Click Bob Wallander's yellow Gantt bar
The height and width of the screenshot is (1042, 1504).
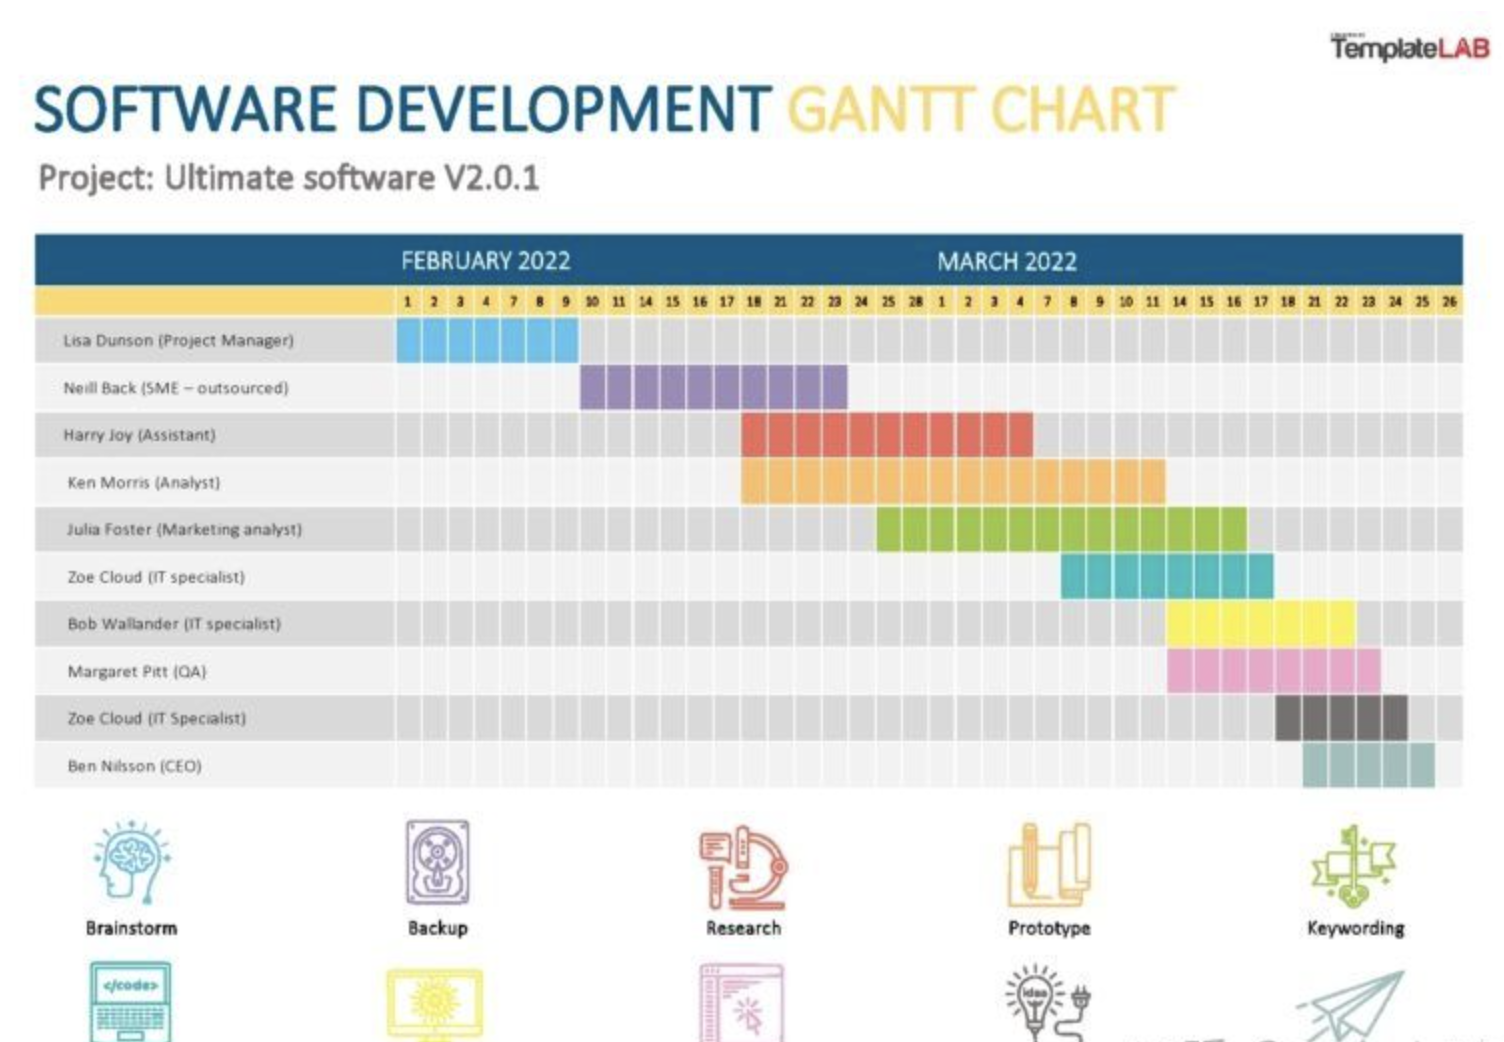coord(1261,624)
